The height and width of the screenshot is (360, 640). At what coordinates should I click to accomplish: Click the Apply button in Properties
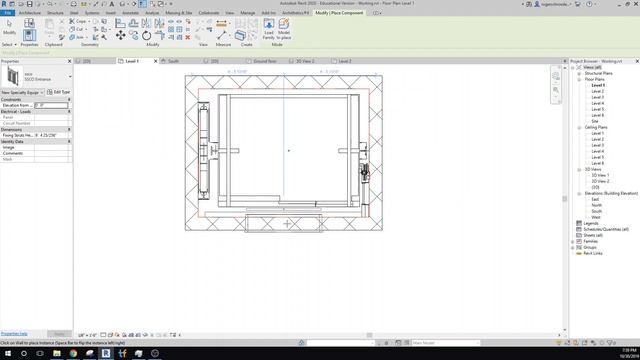coord(59,334)
